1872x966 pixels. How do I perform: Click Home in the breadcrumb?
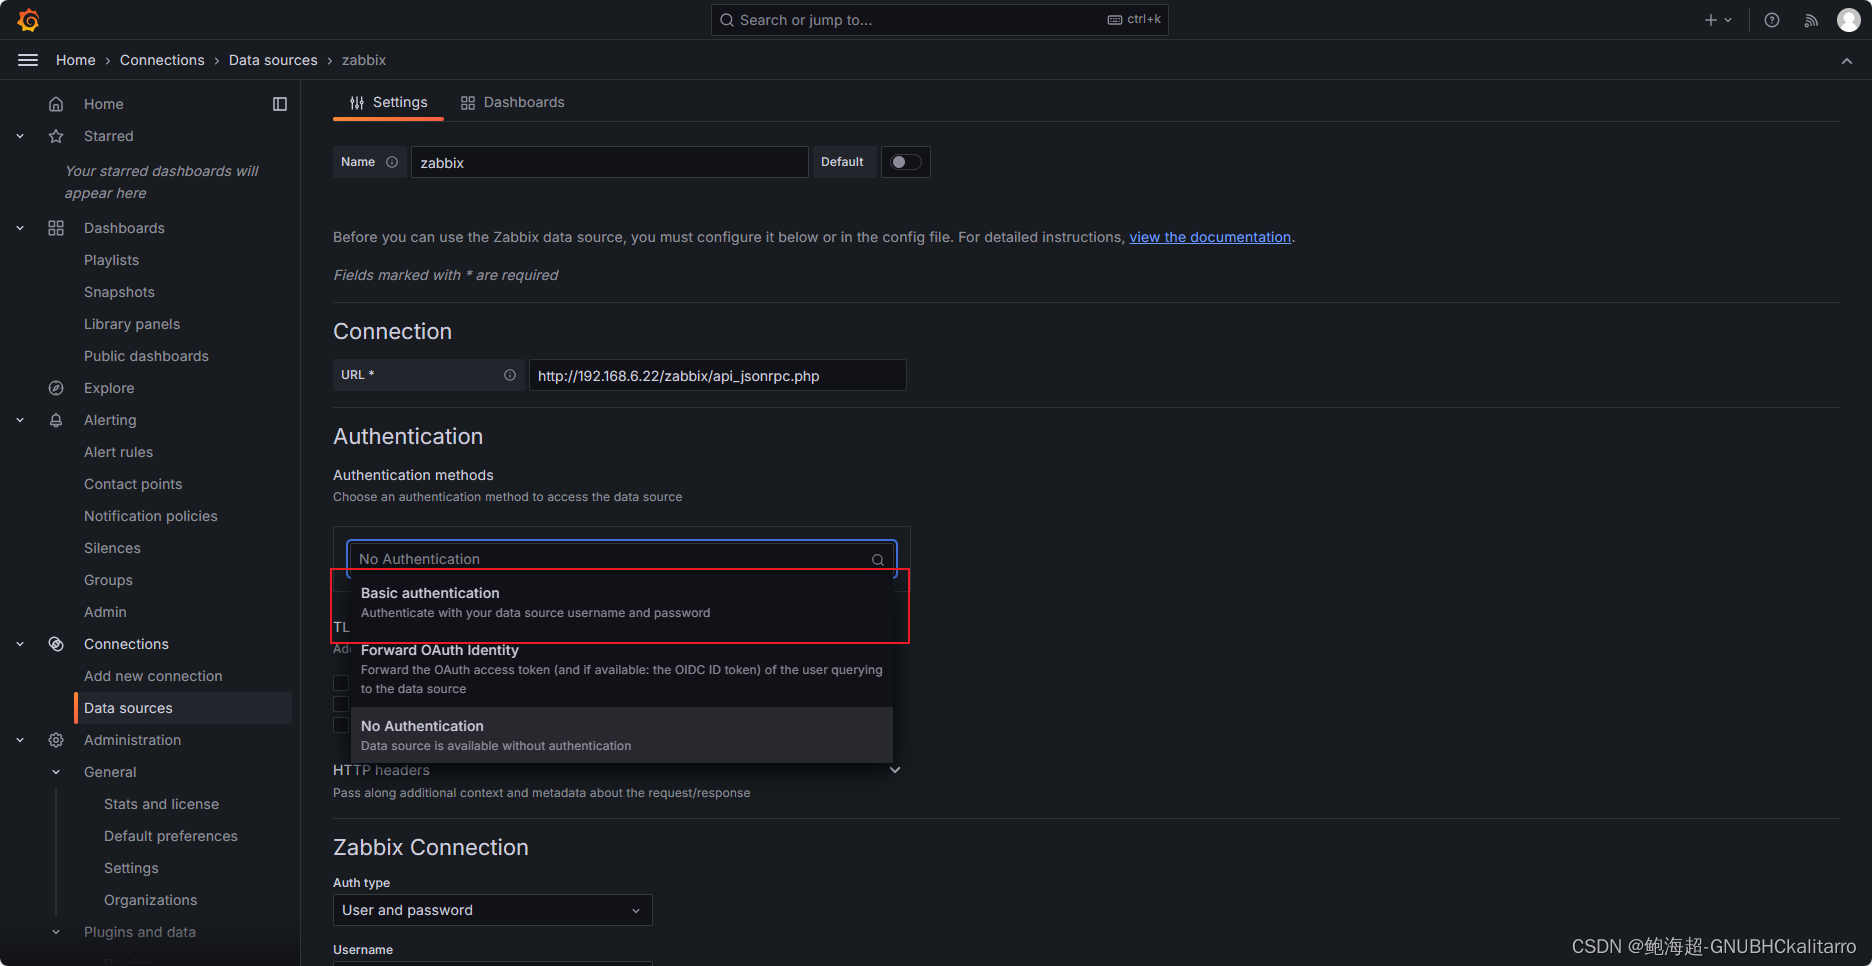pos(76,60)
